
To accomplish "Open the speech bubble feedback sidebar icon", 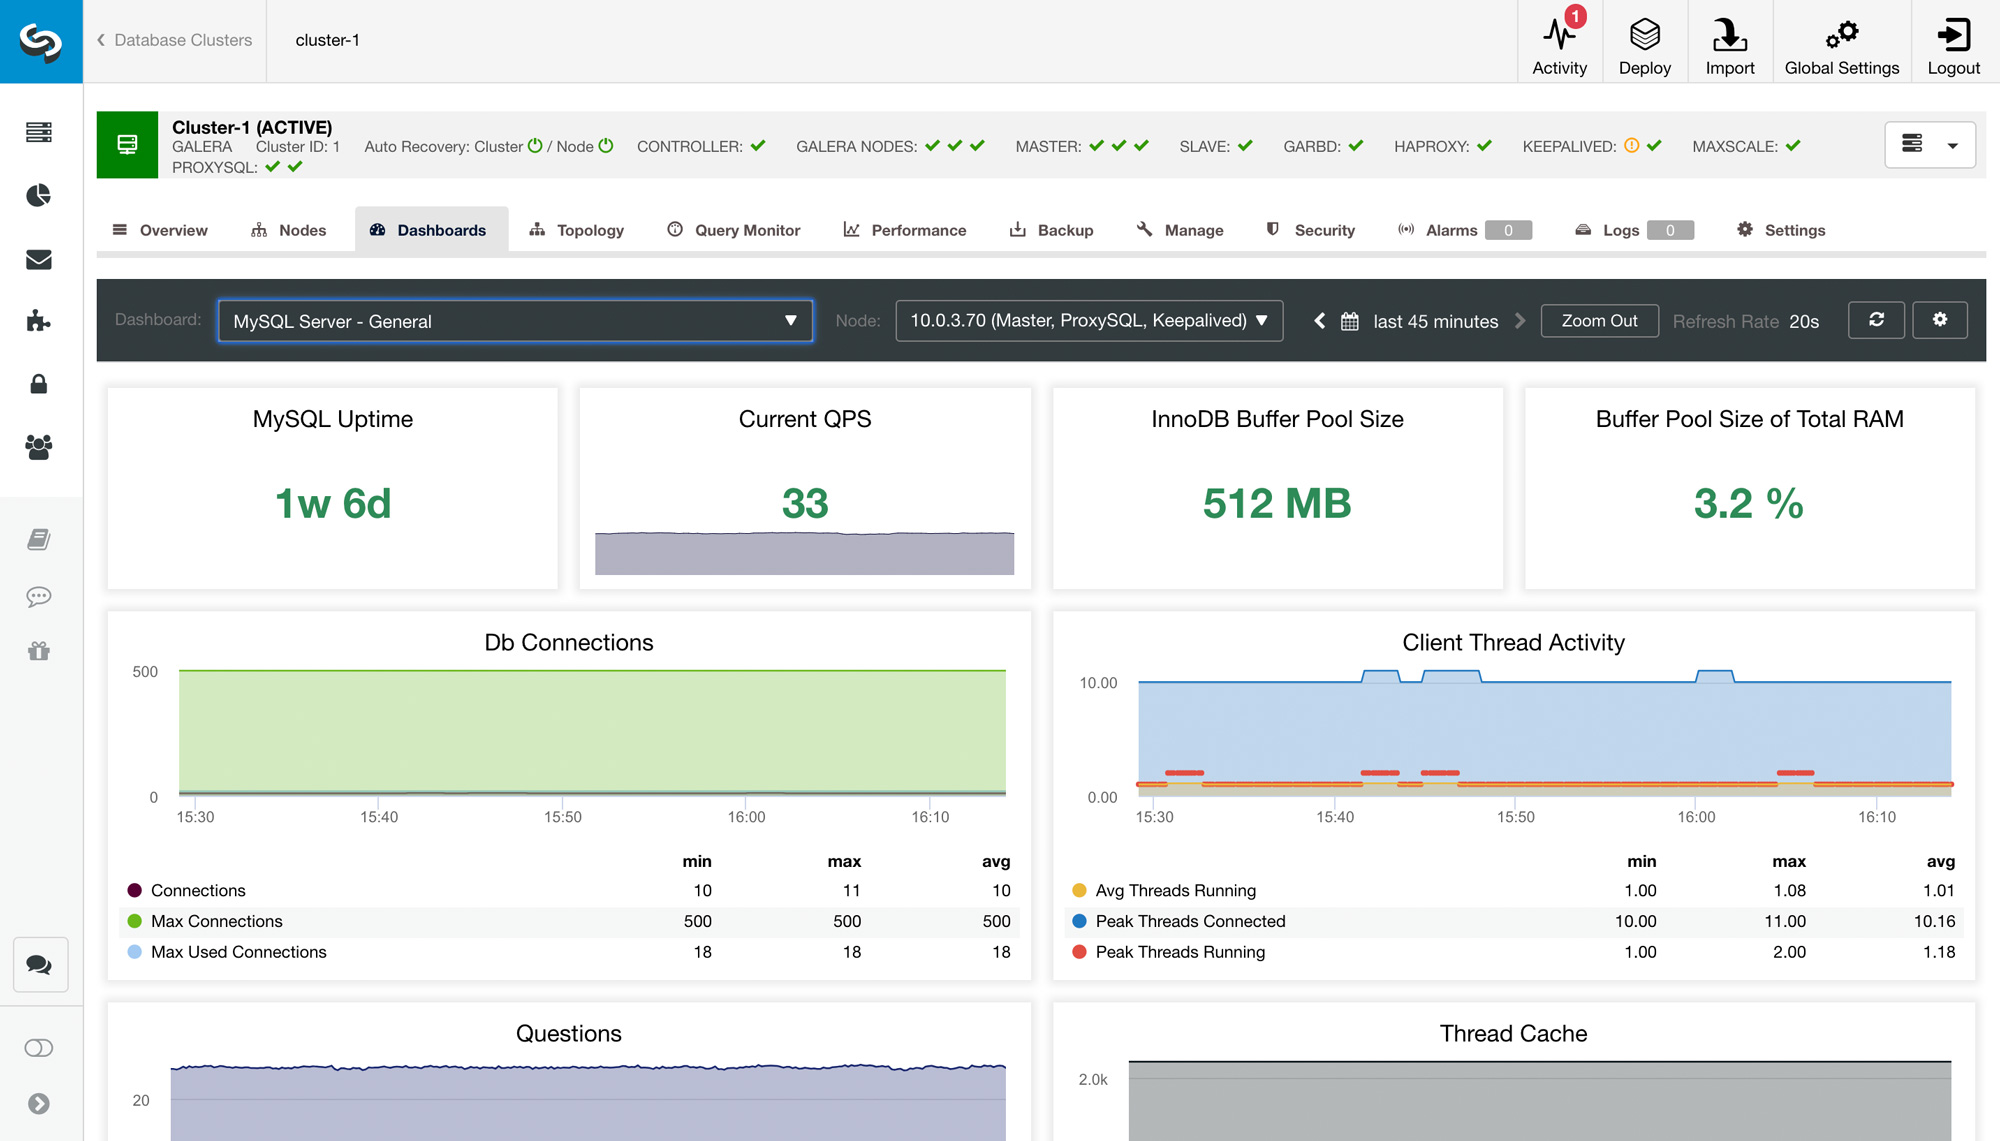I will (x=39, y=597).
